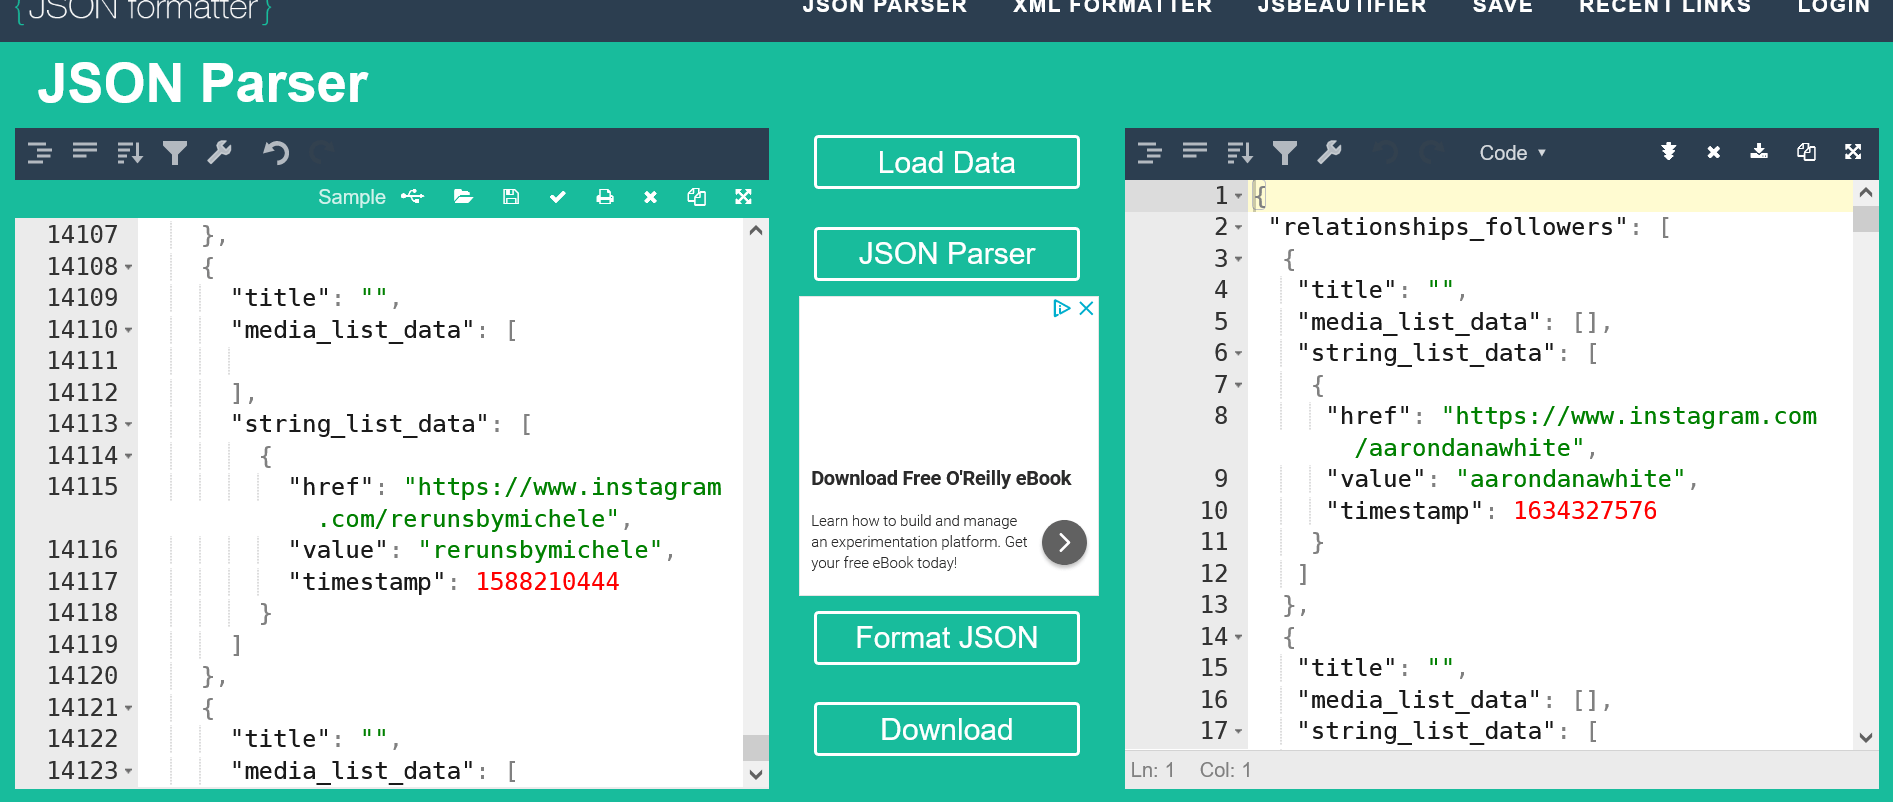Screen dimensions: 1893x802
Task: Open file using folder icon beside Sample
Action: pyautogui.click(x=463, y=197)
